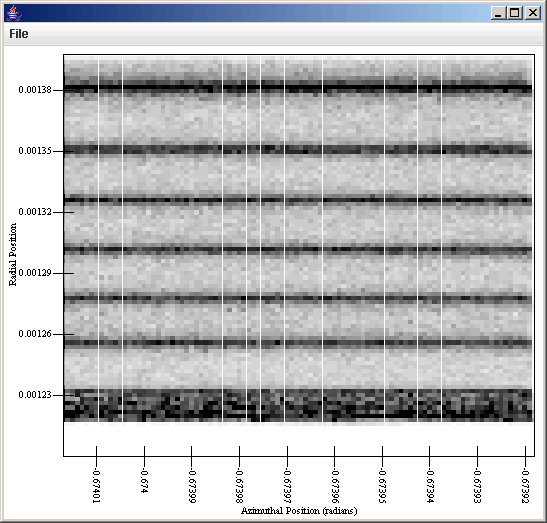Click the Java coffee cup title icon
This screenshot has height=523, width=547.
[x=14, y=13]
